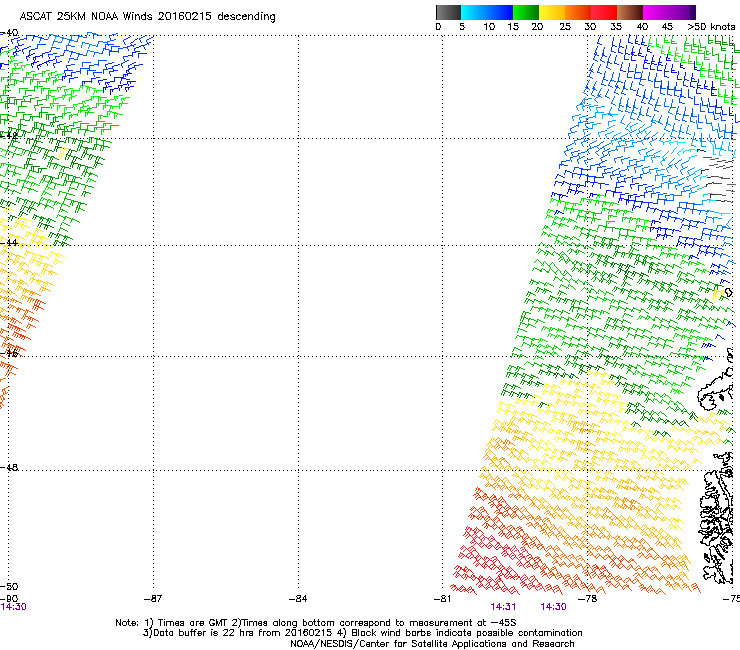Screen dimensions: 740x650
Task: Click the -81 longitude axis label
Action: [443, 599]
